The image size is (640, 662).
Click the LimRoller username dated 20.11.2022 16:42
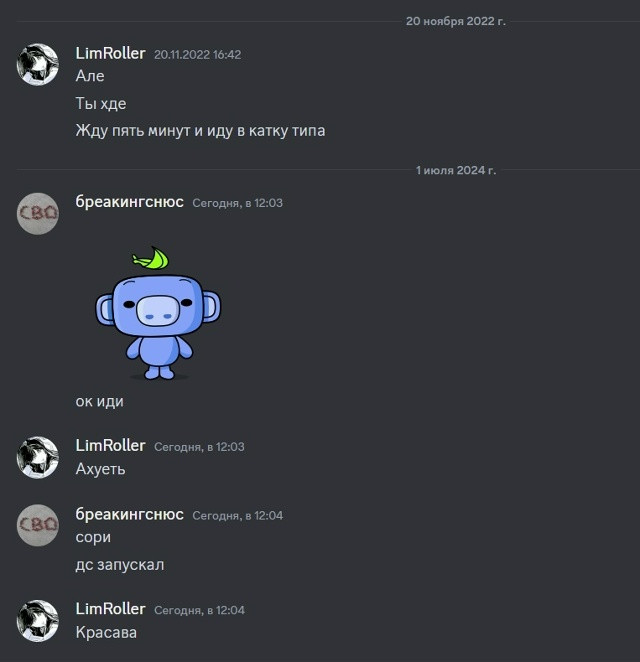(x=111, y=54)
